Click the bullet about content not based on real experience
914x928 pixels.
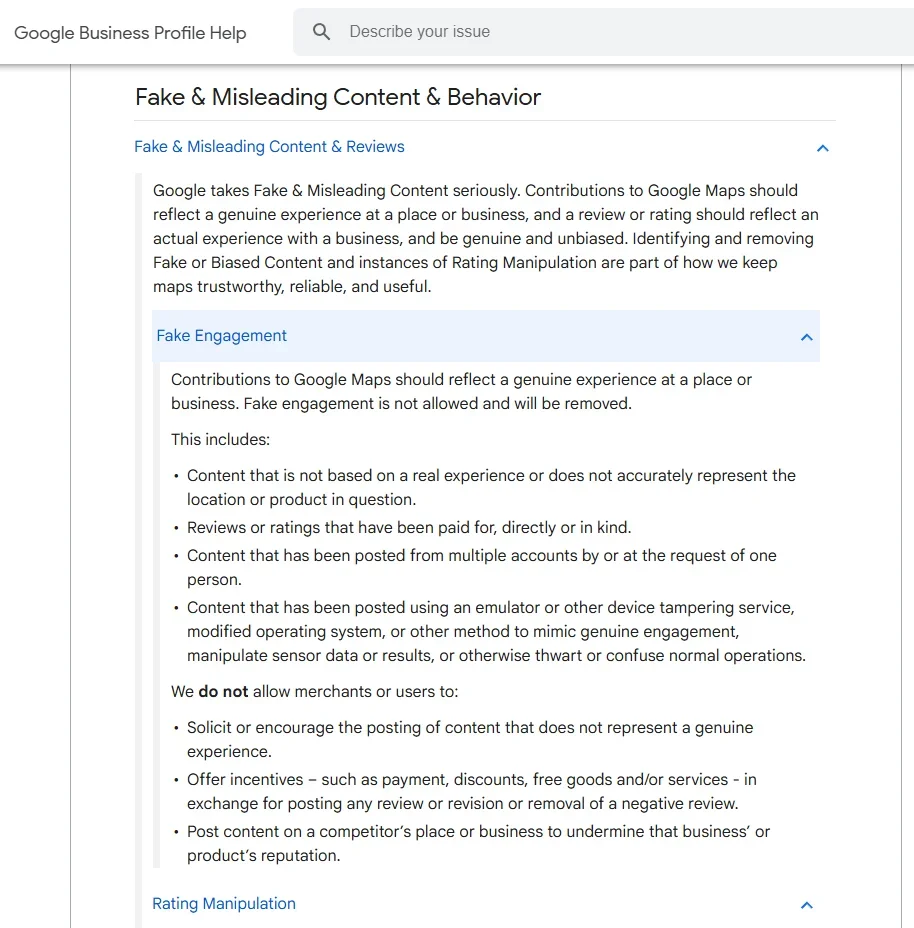tap(491, 487)
